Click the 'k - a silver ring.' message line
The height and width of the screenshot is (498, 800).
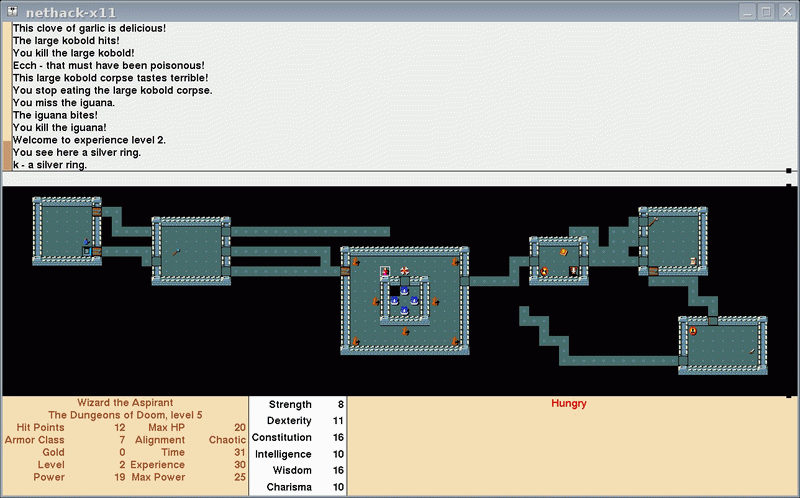pyautogui.click(x=50, y=165)
